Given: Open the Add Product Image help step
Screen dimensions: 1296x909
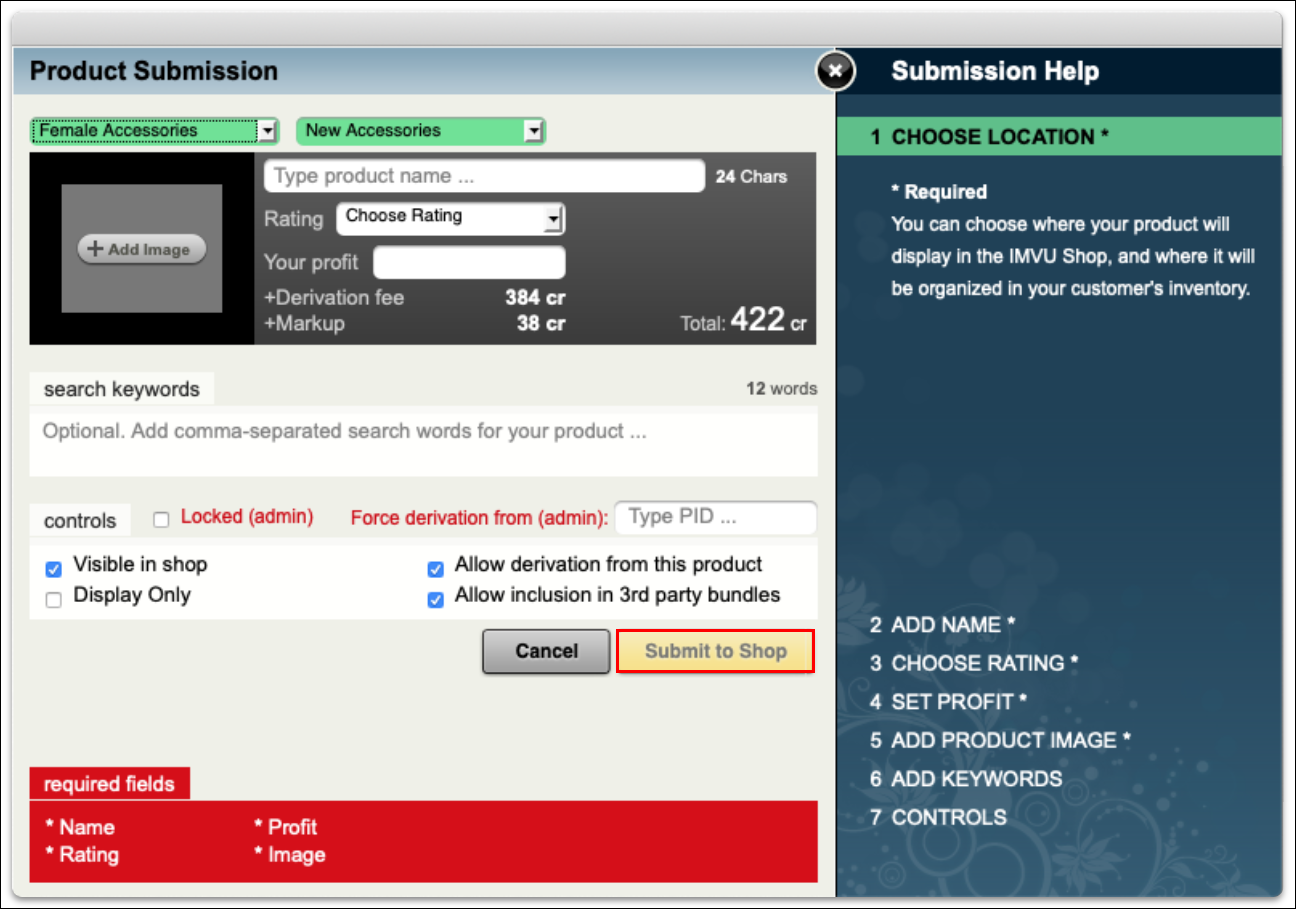Looking at the screenshot, I should pos(1000,740).
